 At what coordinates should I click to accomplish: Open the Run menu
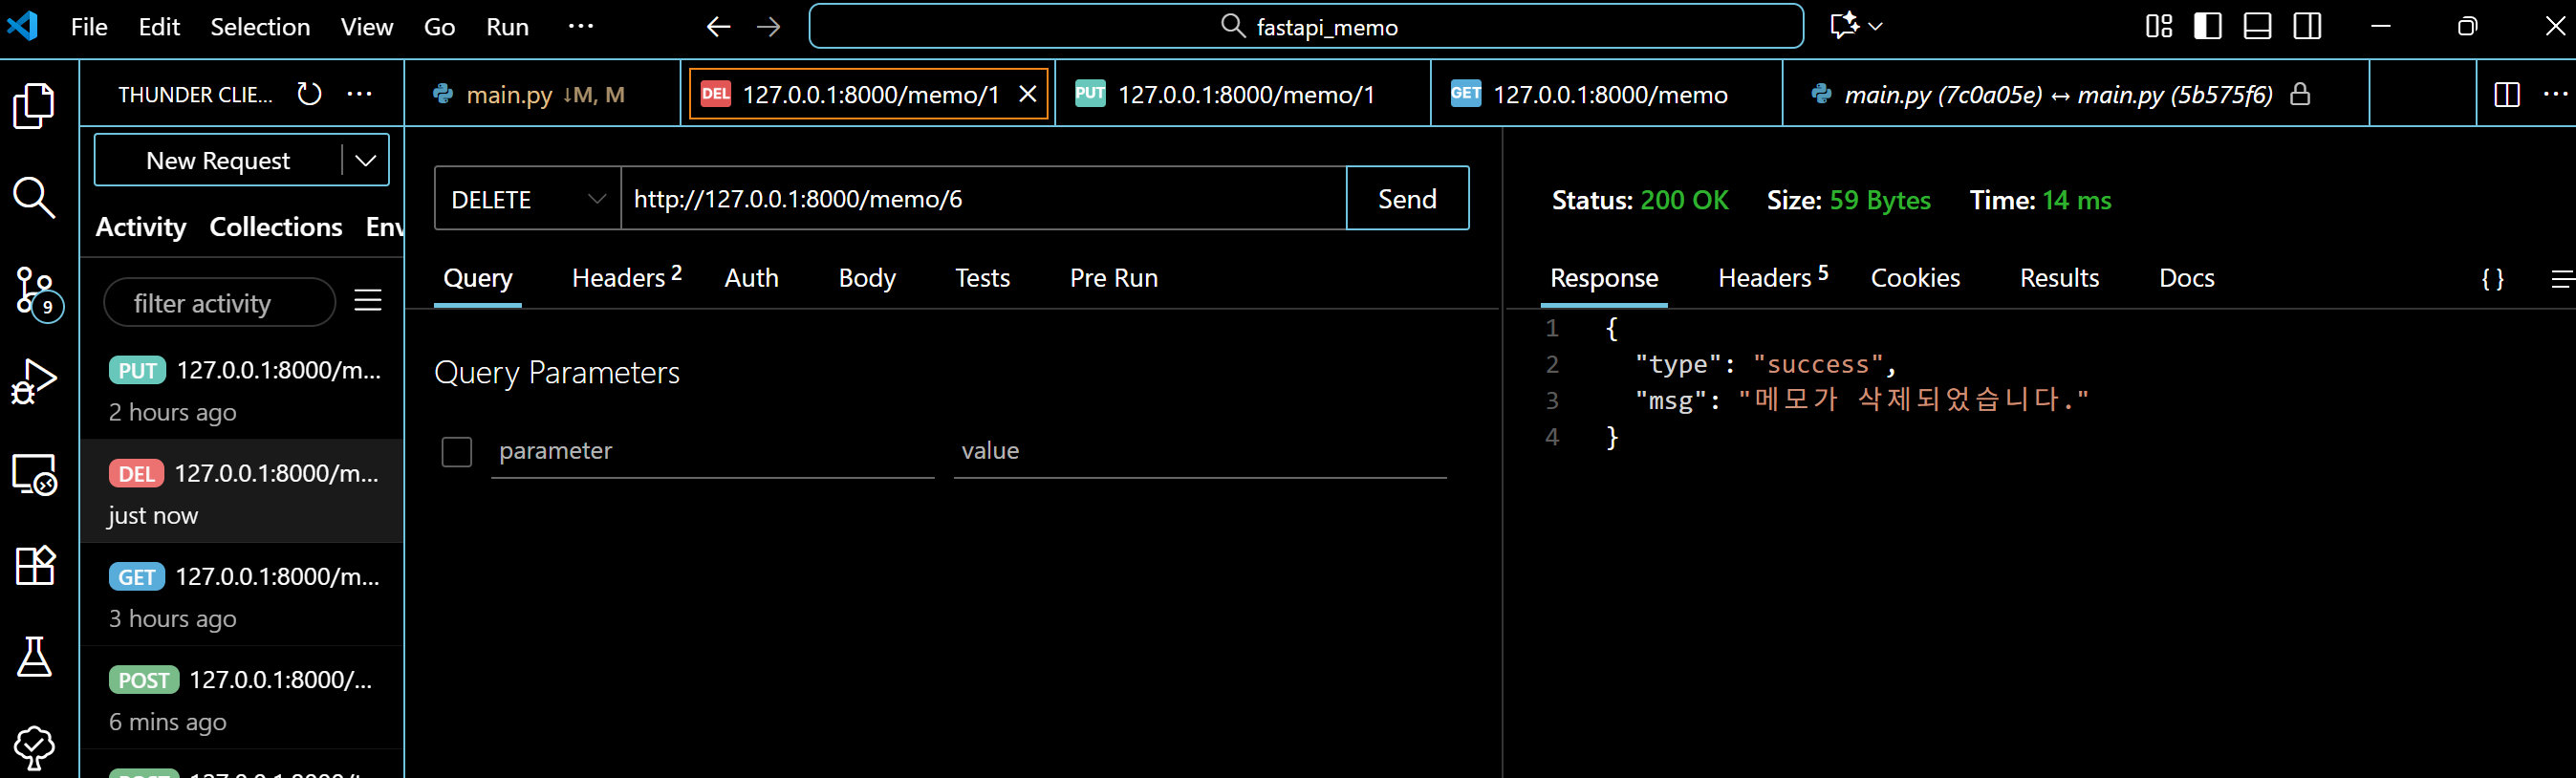click(x=507, y=27)
